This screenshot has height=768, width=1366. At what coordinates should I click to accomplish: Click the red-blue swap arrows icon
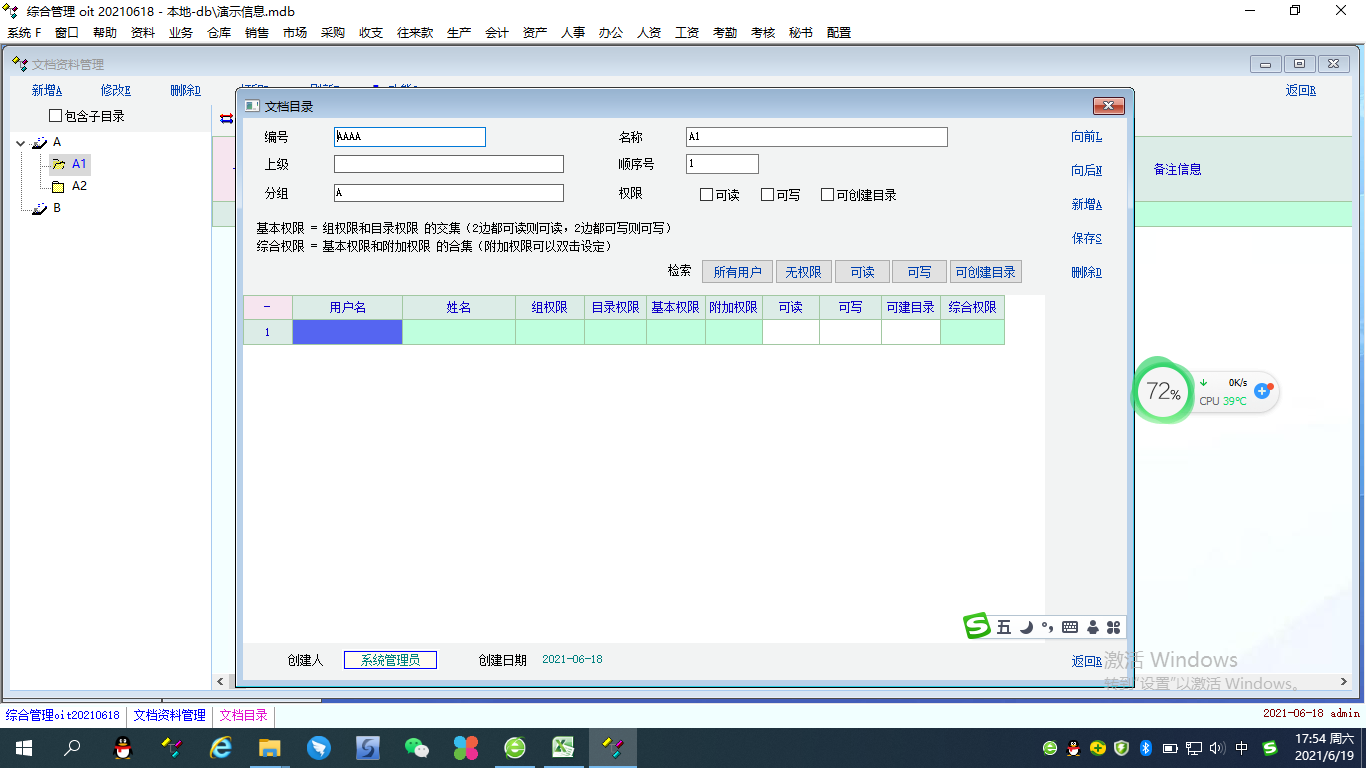[226, 118]
